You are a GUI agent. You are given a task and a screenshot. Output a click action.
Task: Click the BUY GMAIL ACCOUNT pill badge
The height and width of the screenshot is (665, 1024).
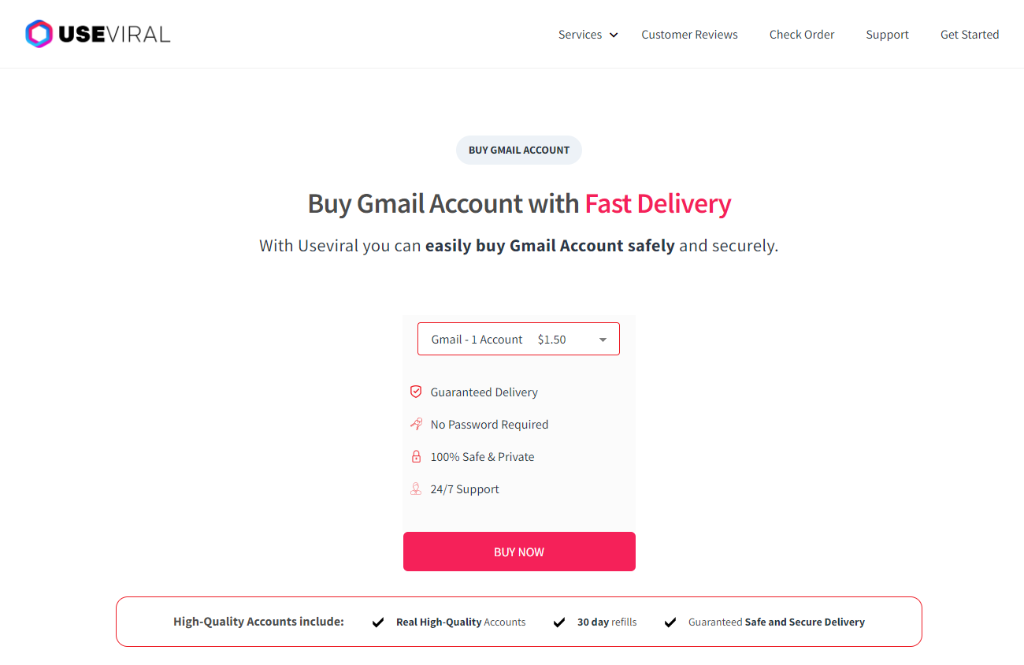click(519, 150)
